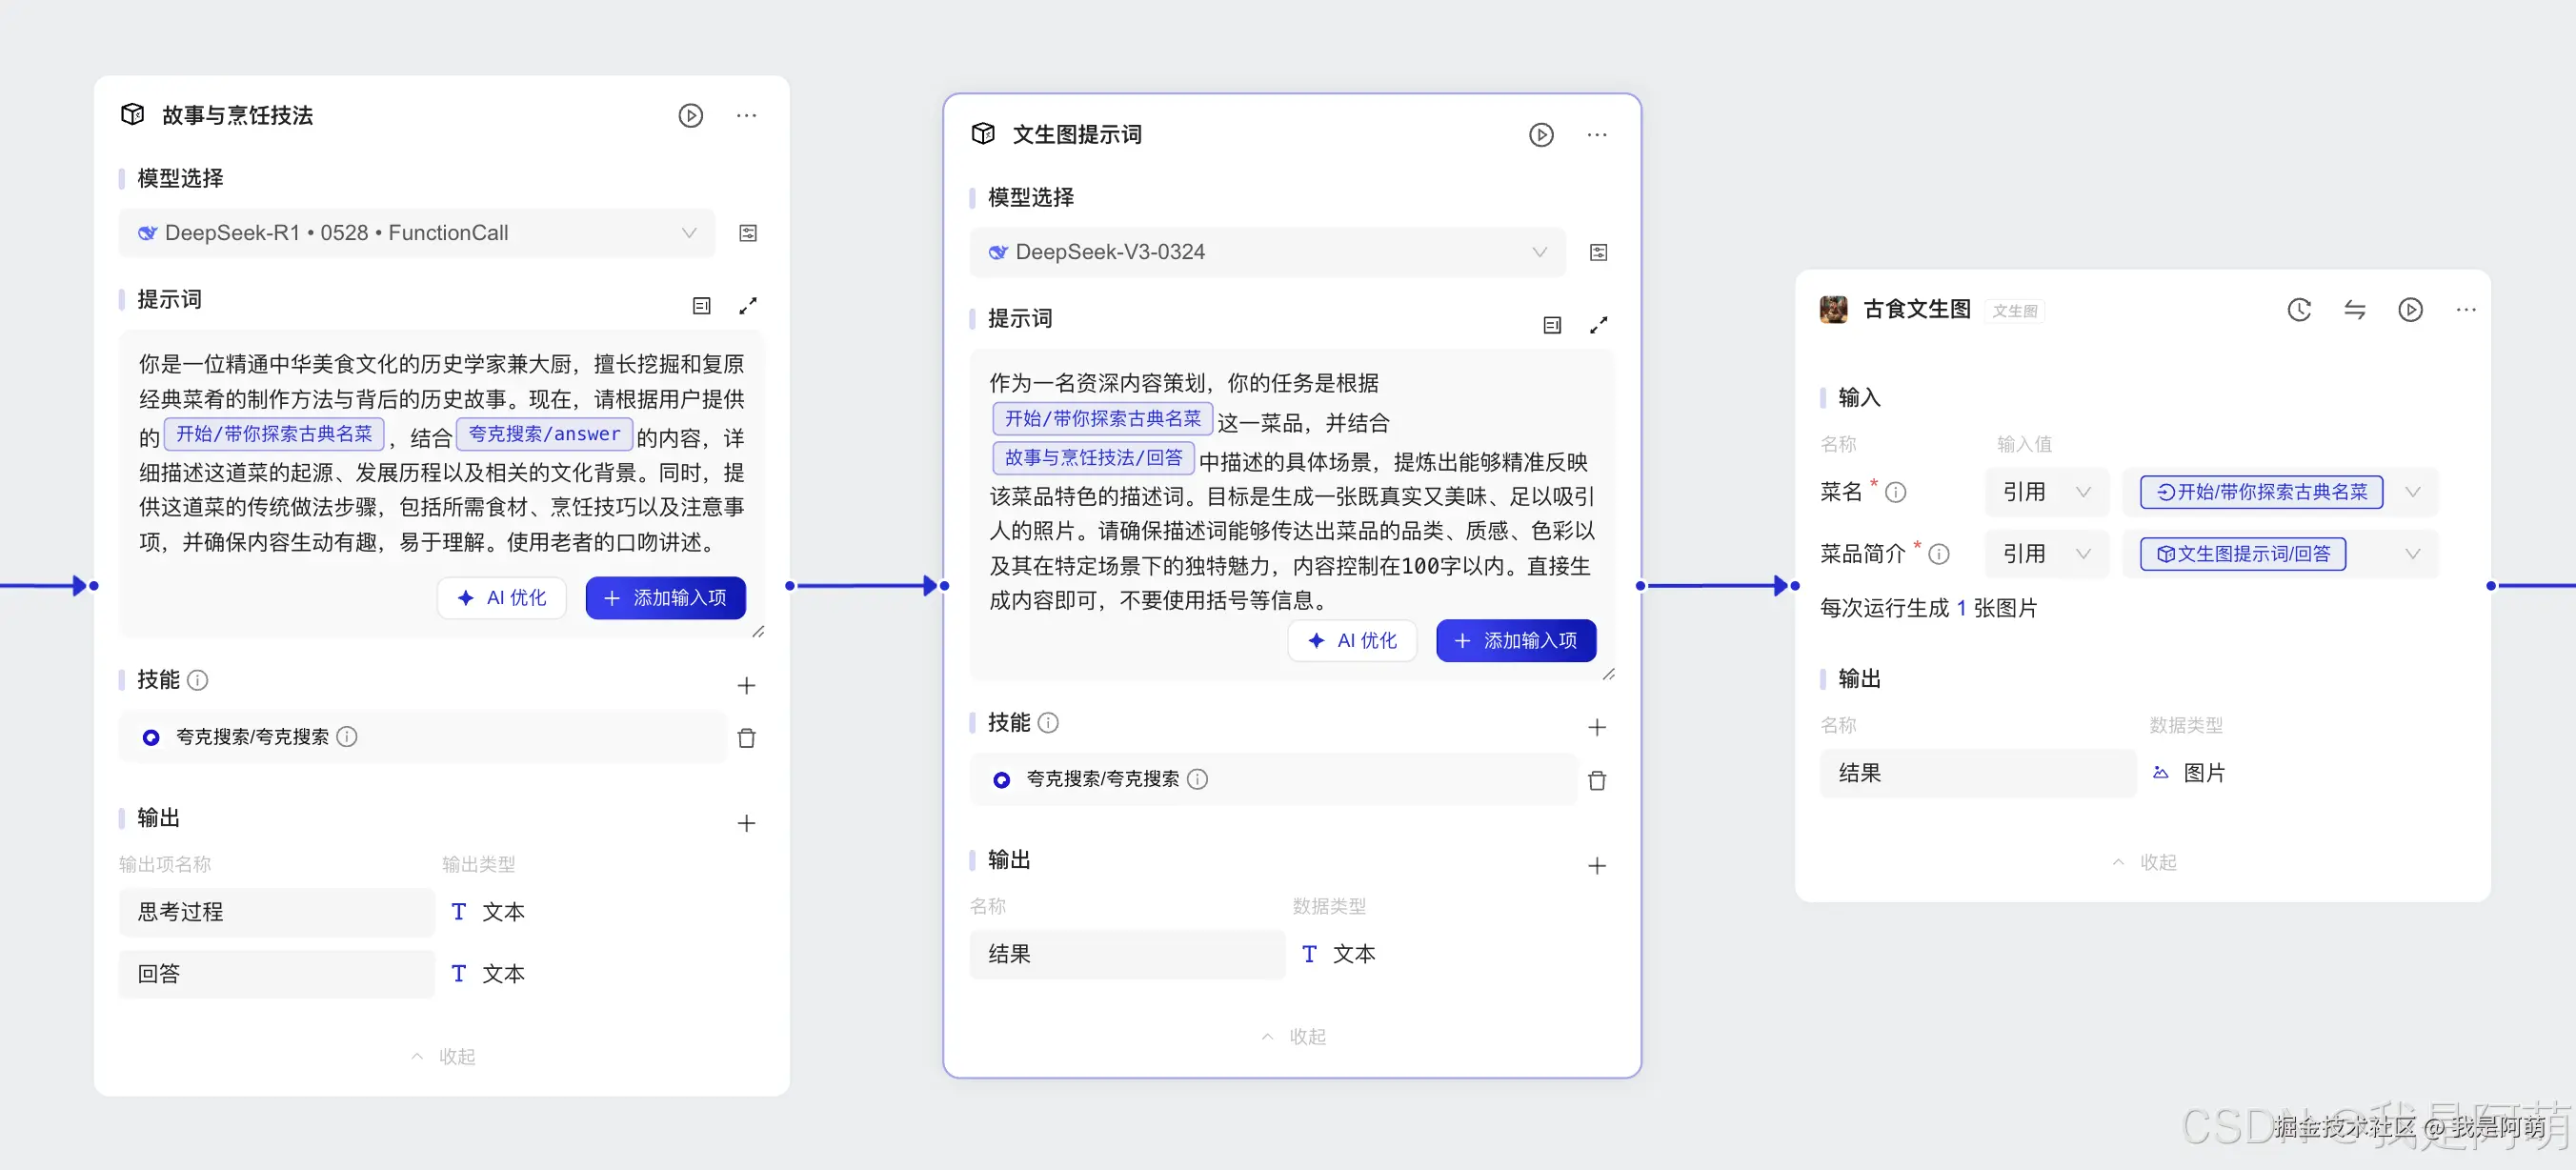
Task: Change 菜名 input type from 引用
Action: click(x=2046, y=492)
